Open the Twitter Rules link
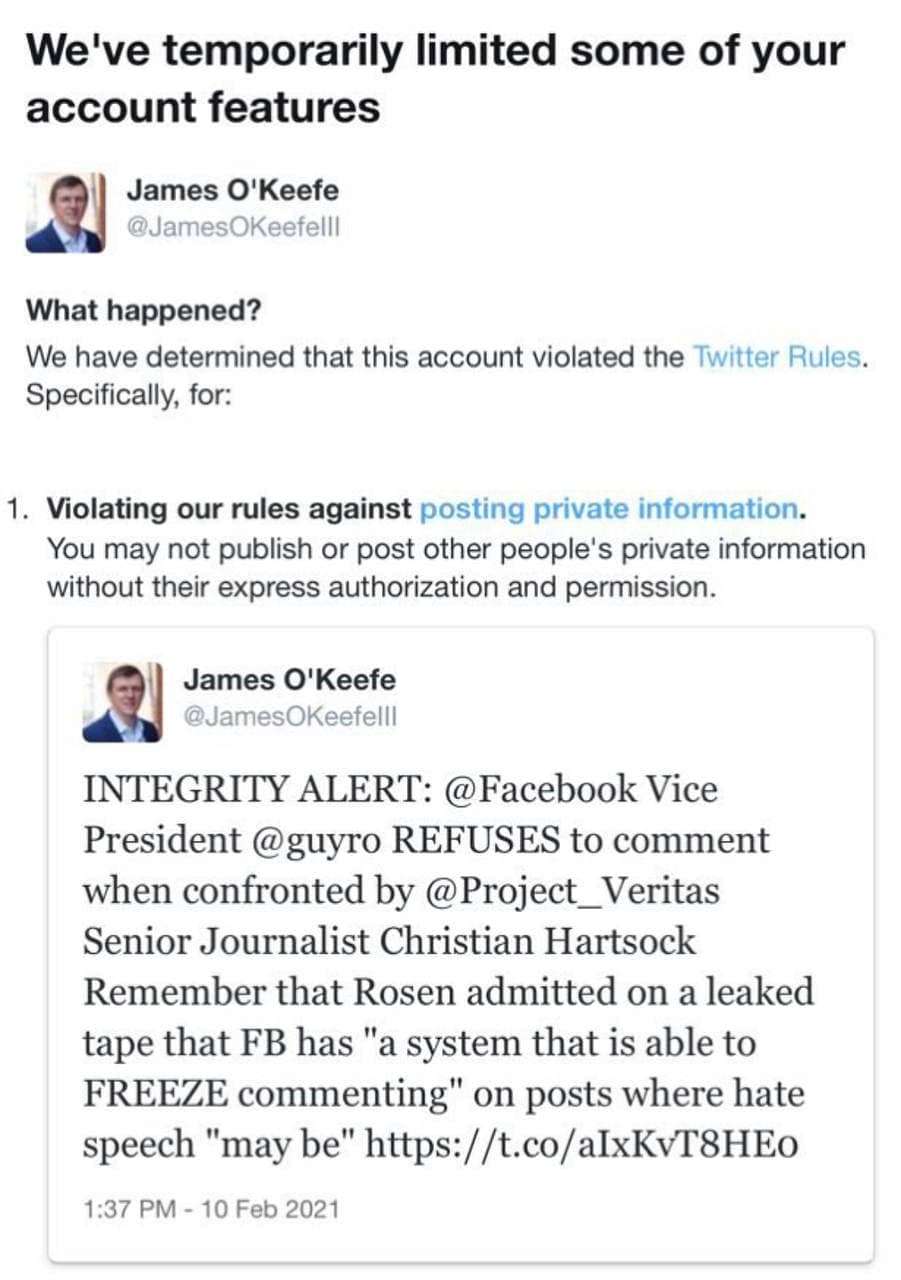Viewport: 901px width, 1280px height. (x=777, y=357)
